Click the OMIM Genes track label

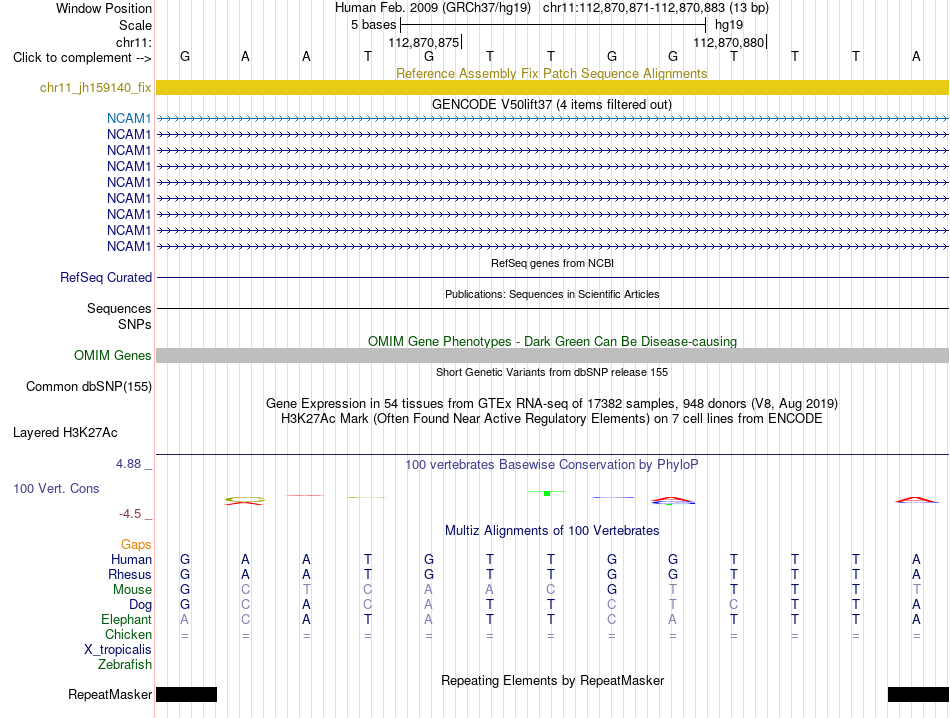(112, 356)
